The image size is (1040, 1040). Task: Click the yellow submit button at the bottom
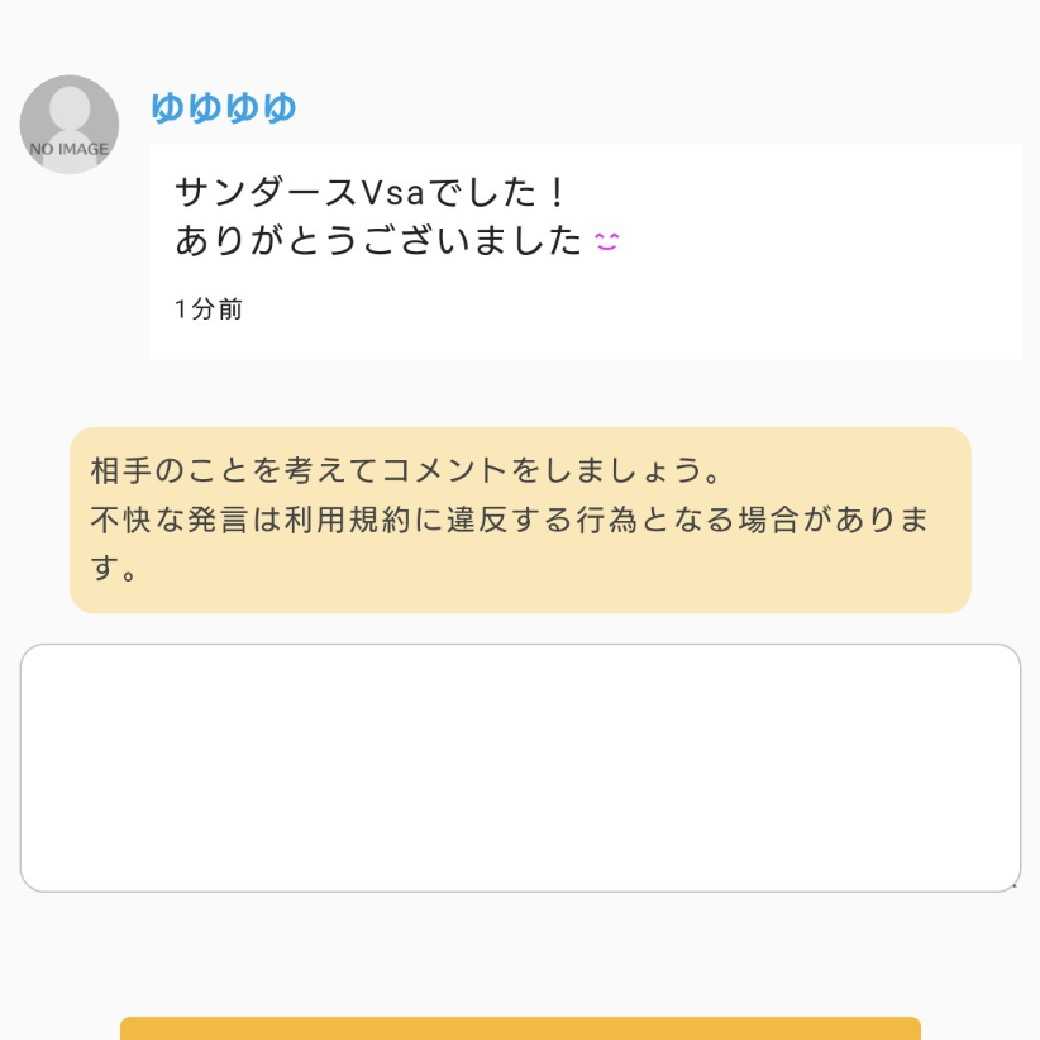click(x=520, y=1030)
